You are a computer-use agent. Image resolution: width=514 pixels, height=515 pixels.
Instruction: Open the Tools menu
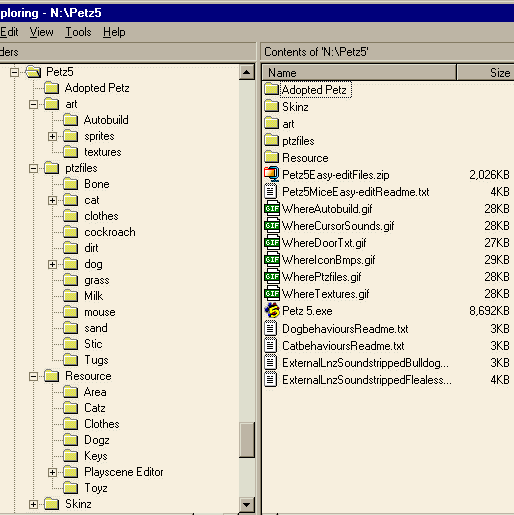(x=78, y=32)
